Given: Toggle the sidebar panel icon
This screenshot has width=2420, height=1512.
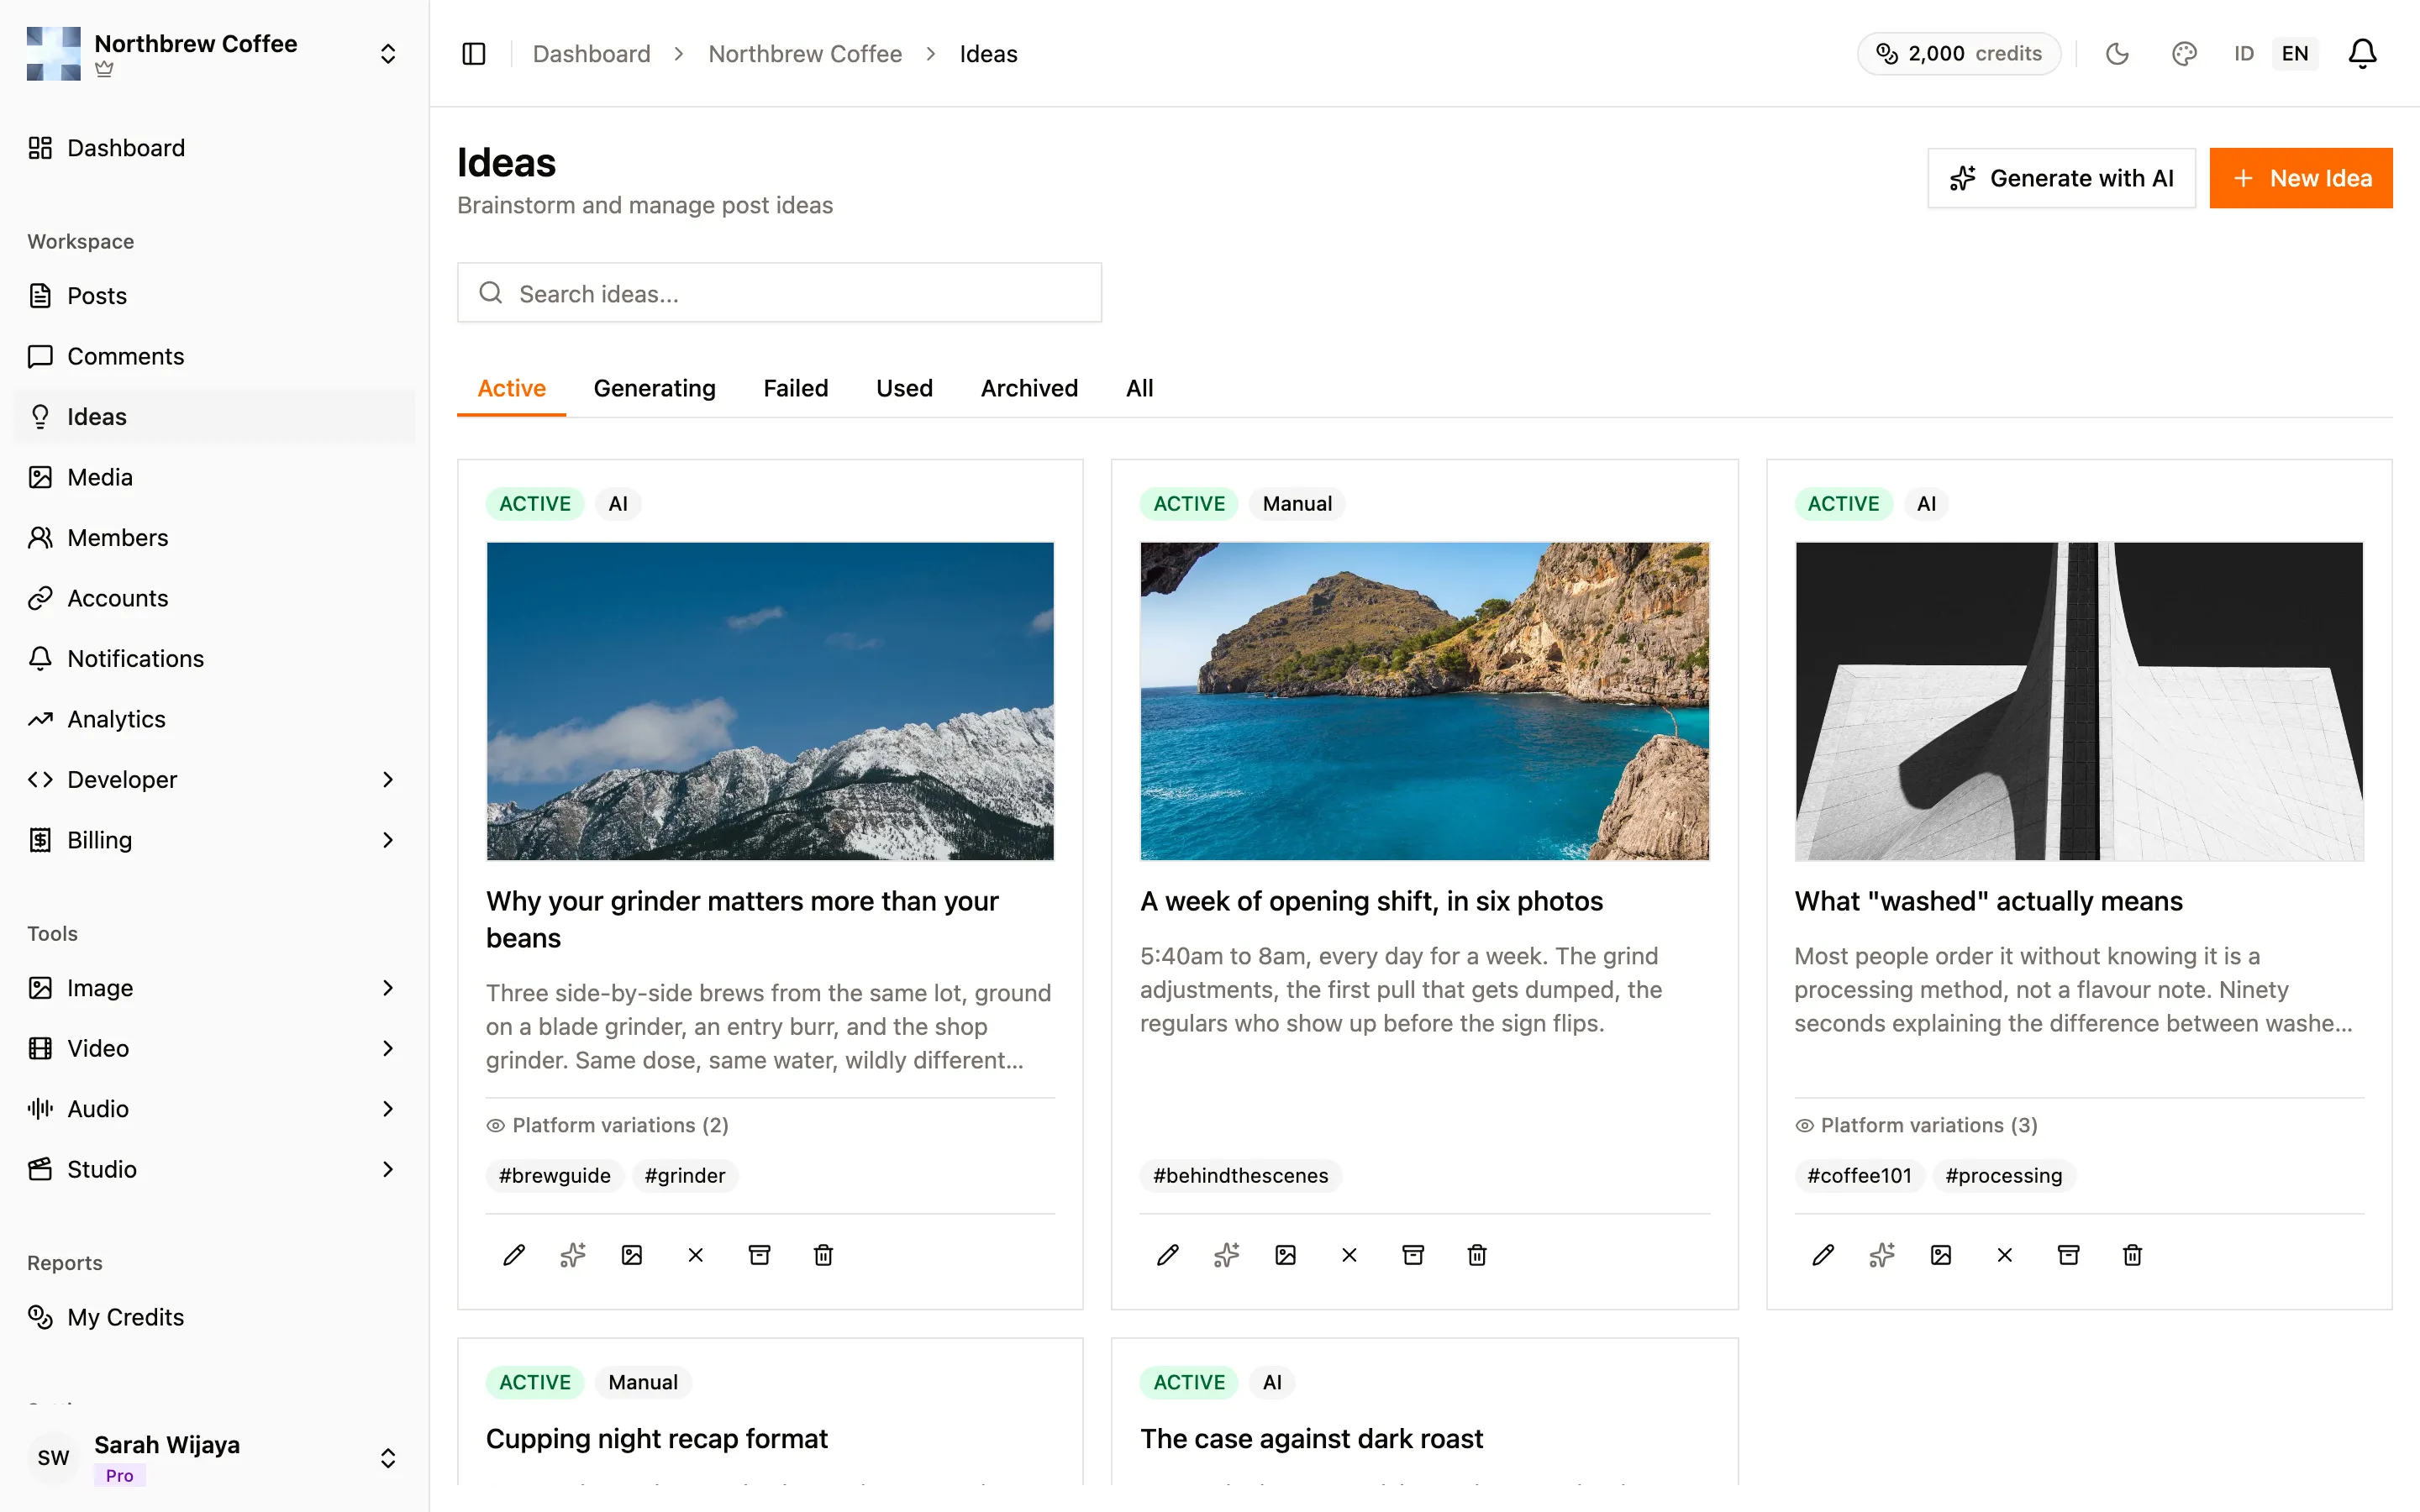Looking at the screenshot, I should coord(474,54).
